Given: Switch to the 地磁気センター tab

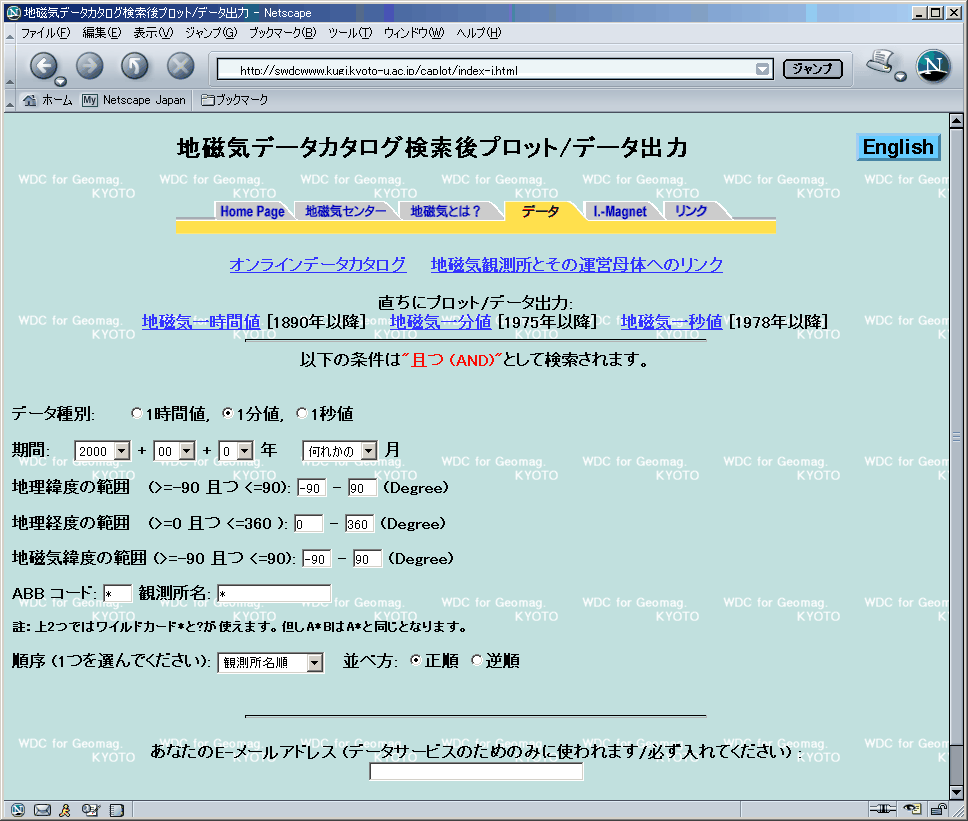Looking at the screenshot, I should 346,211.
